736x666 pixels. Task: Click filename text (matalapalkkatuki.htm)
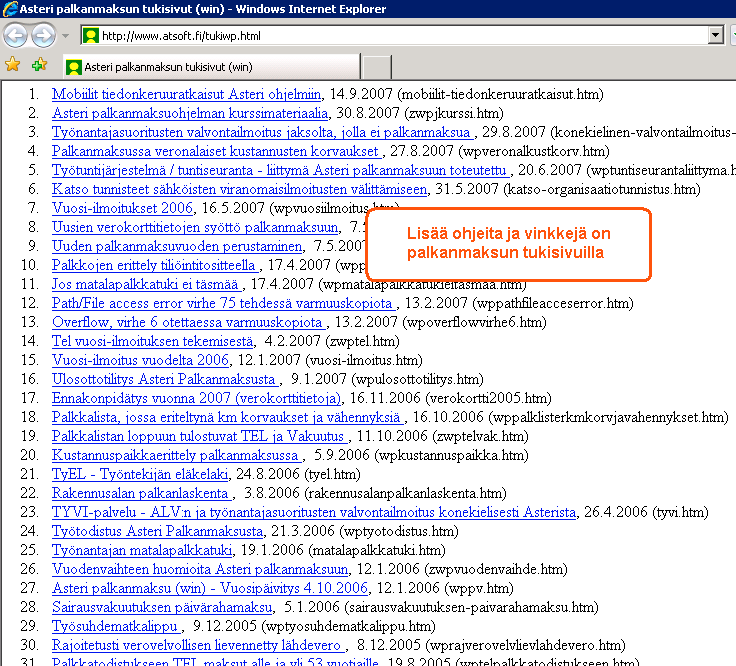point(377,550)
